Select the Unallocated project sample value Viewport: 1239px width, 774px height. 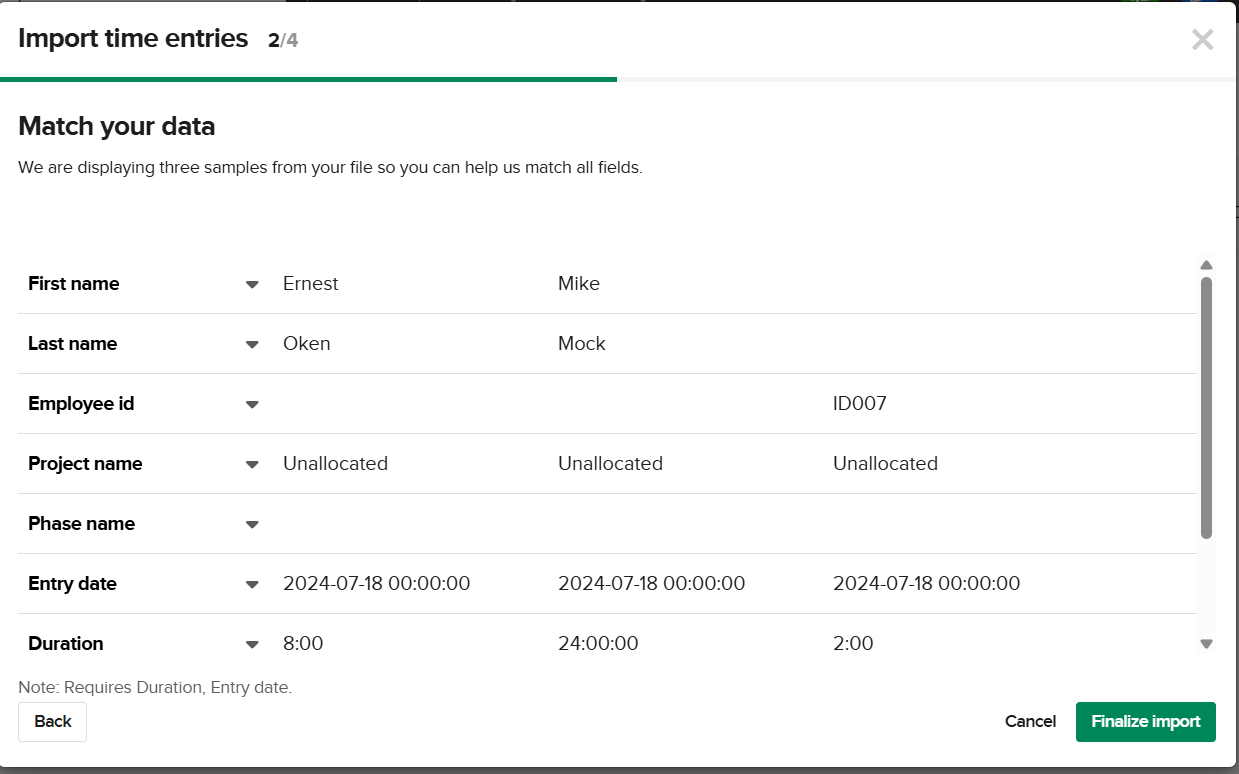click(335, 463)
